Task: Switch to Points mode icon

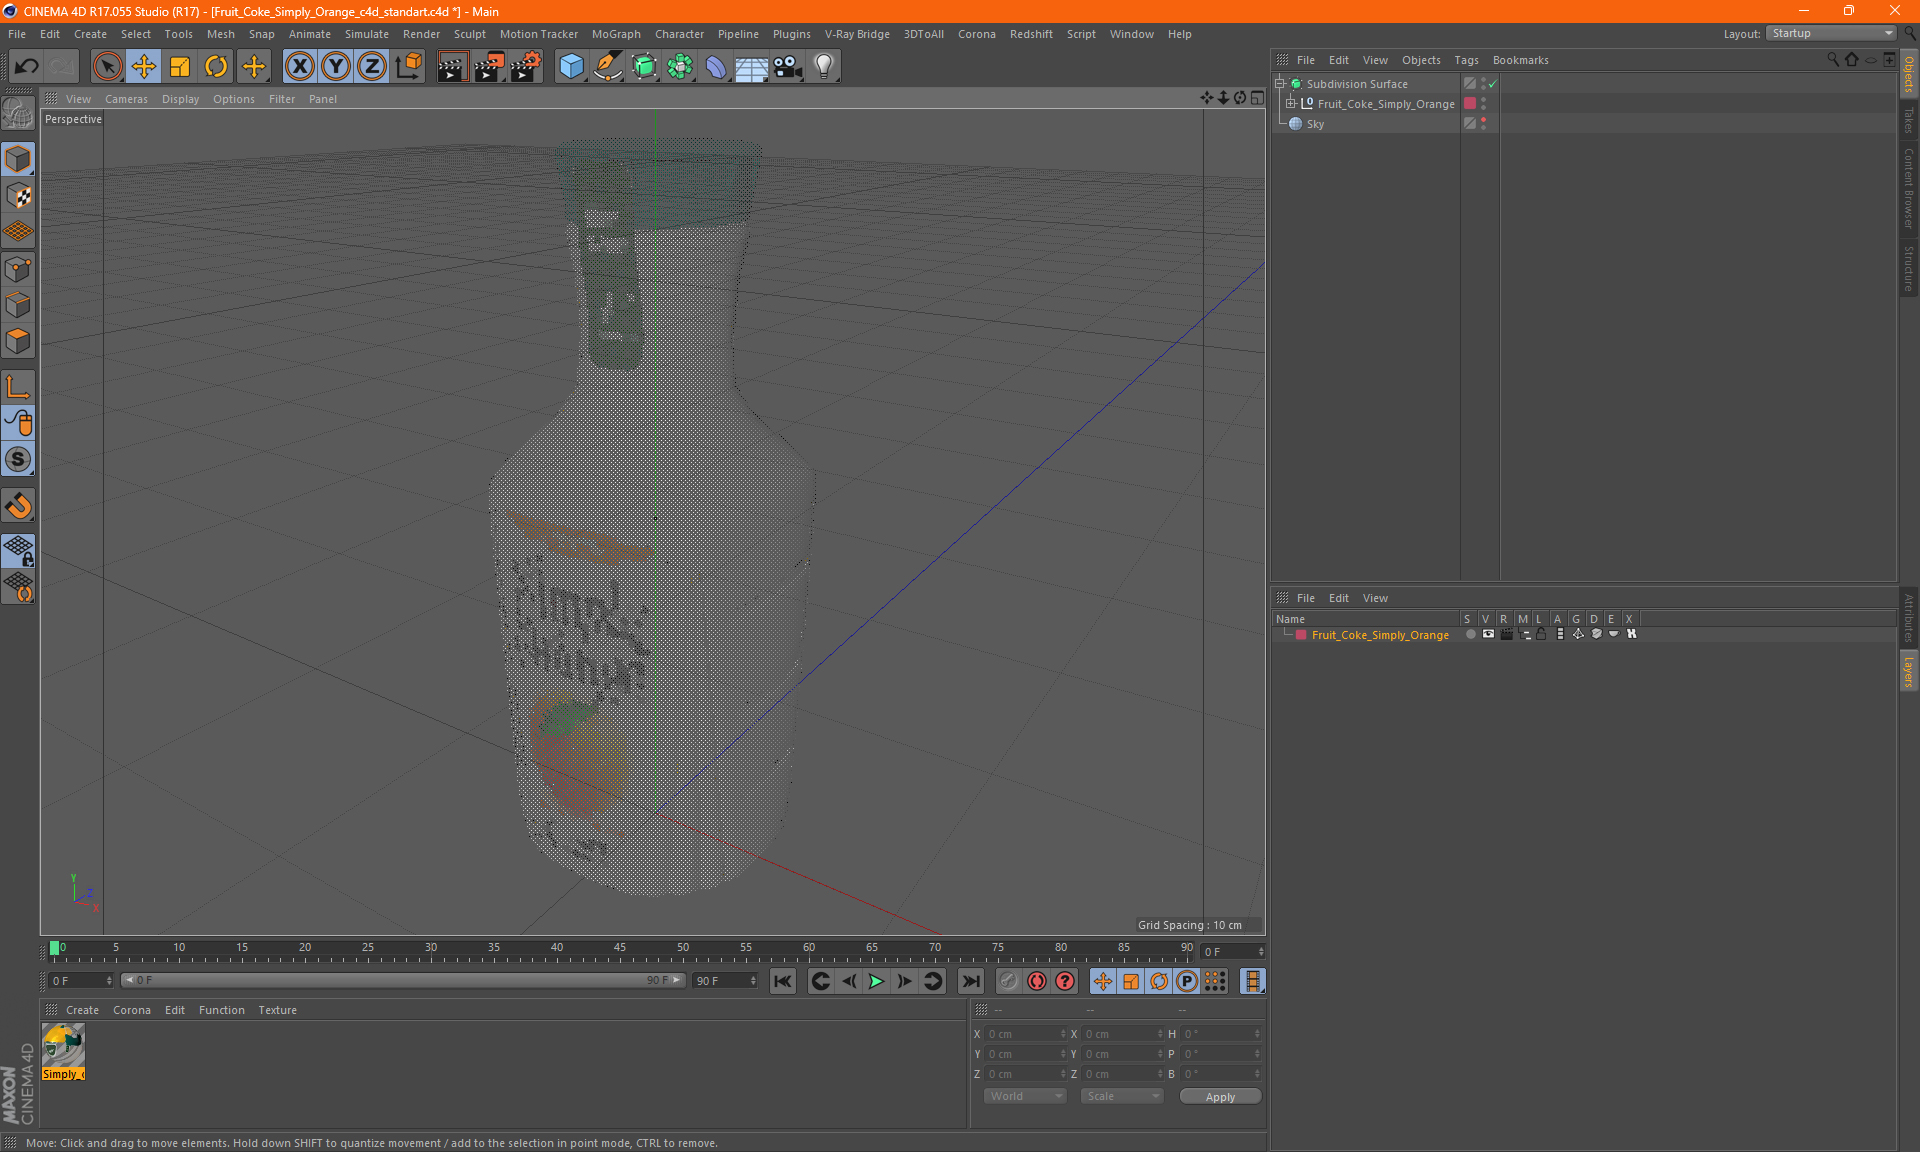Action: point(18,269)
